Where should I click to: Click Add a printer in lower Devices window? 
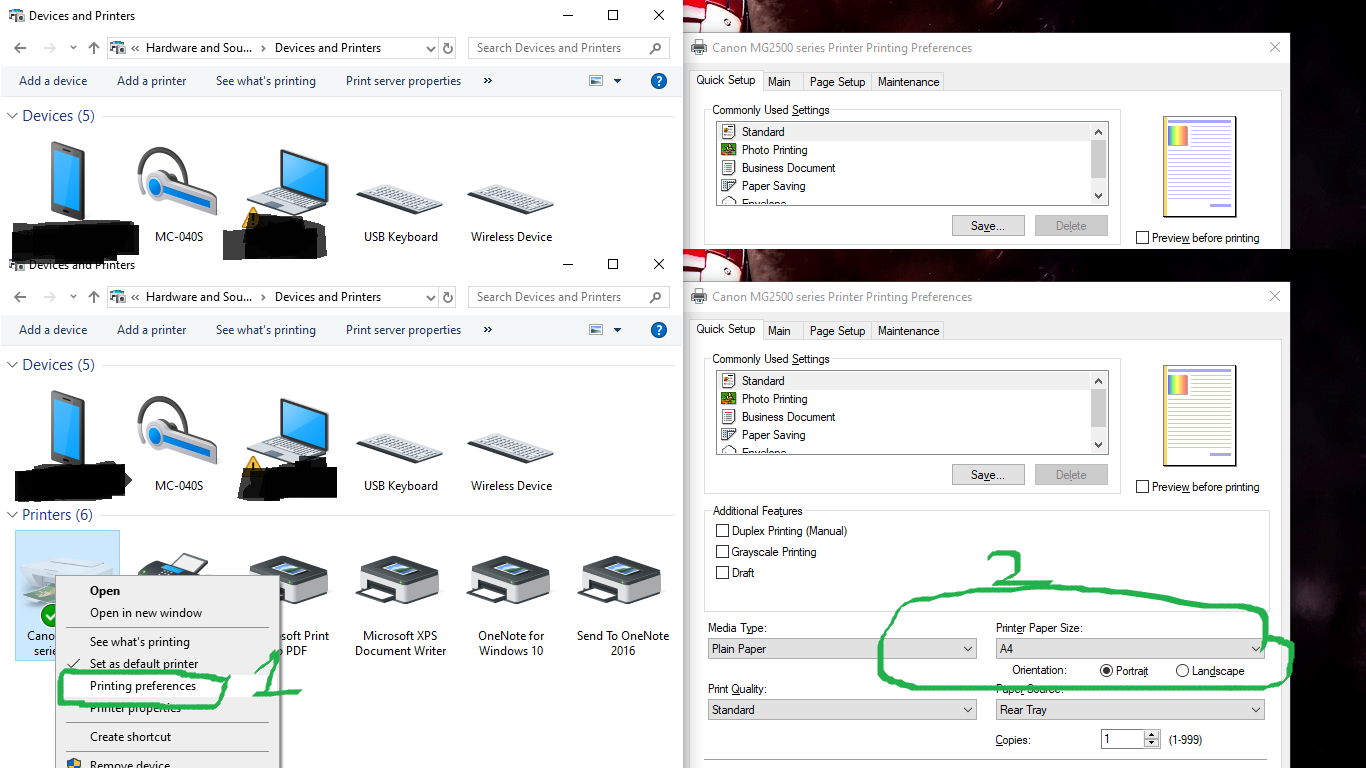152,330
